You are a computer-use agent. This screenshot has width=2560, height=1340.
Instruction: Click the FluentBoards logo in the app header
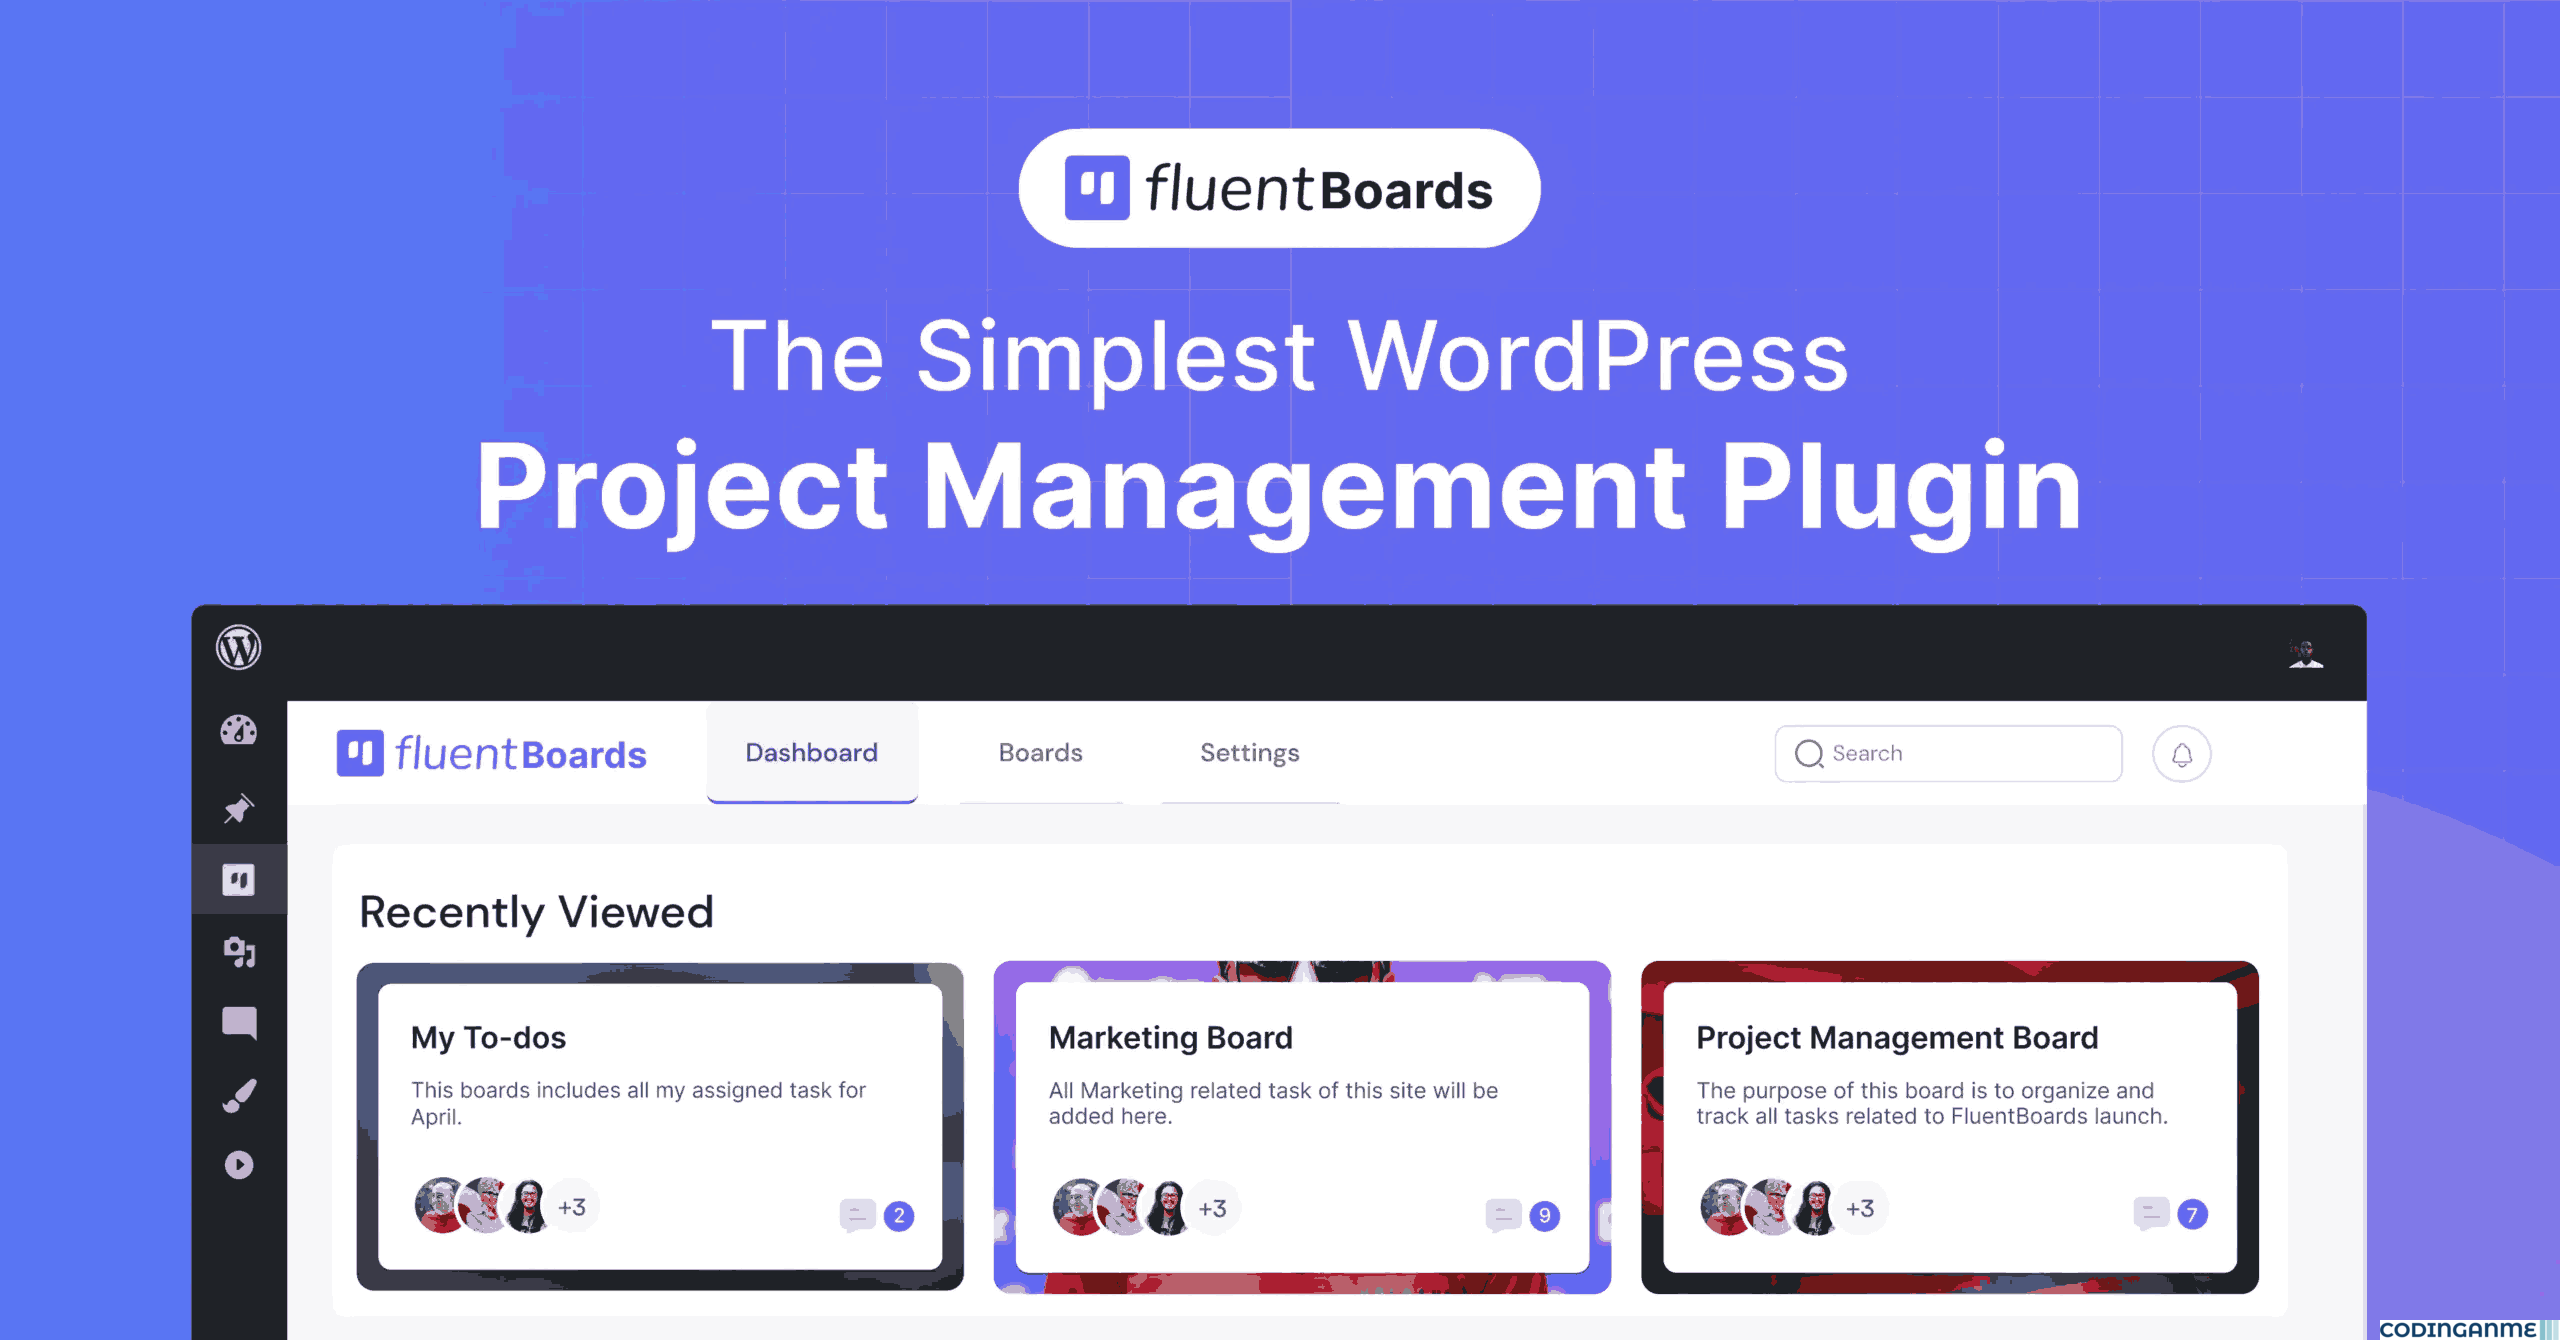tap(491, 753)
